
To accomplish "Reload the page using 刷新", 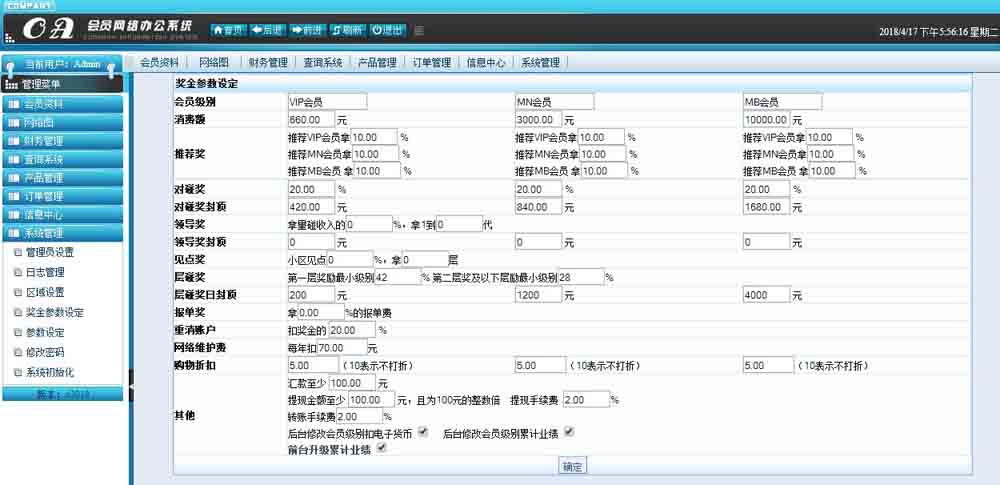I will click(347, 30).
